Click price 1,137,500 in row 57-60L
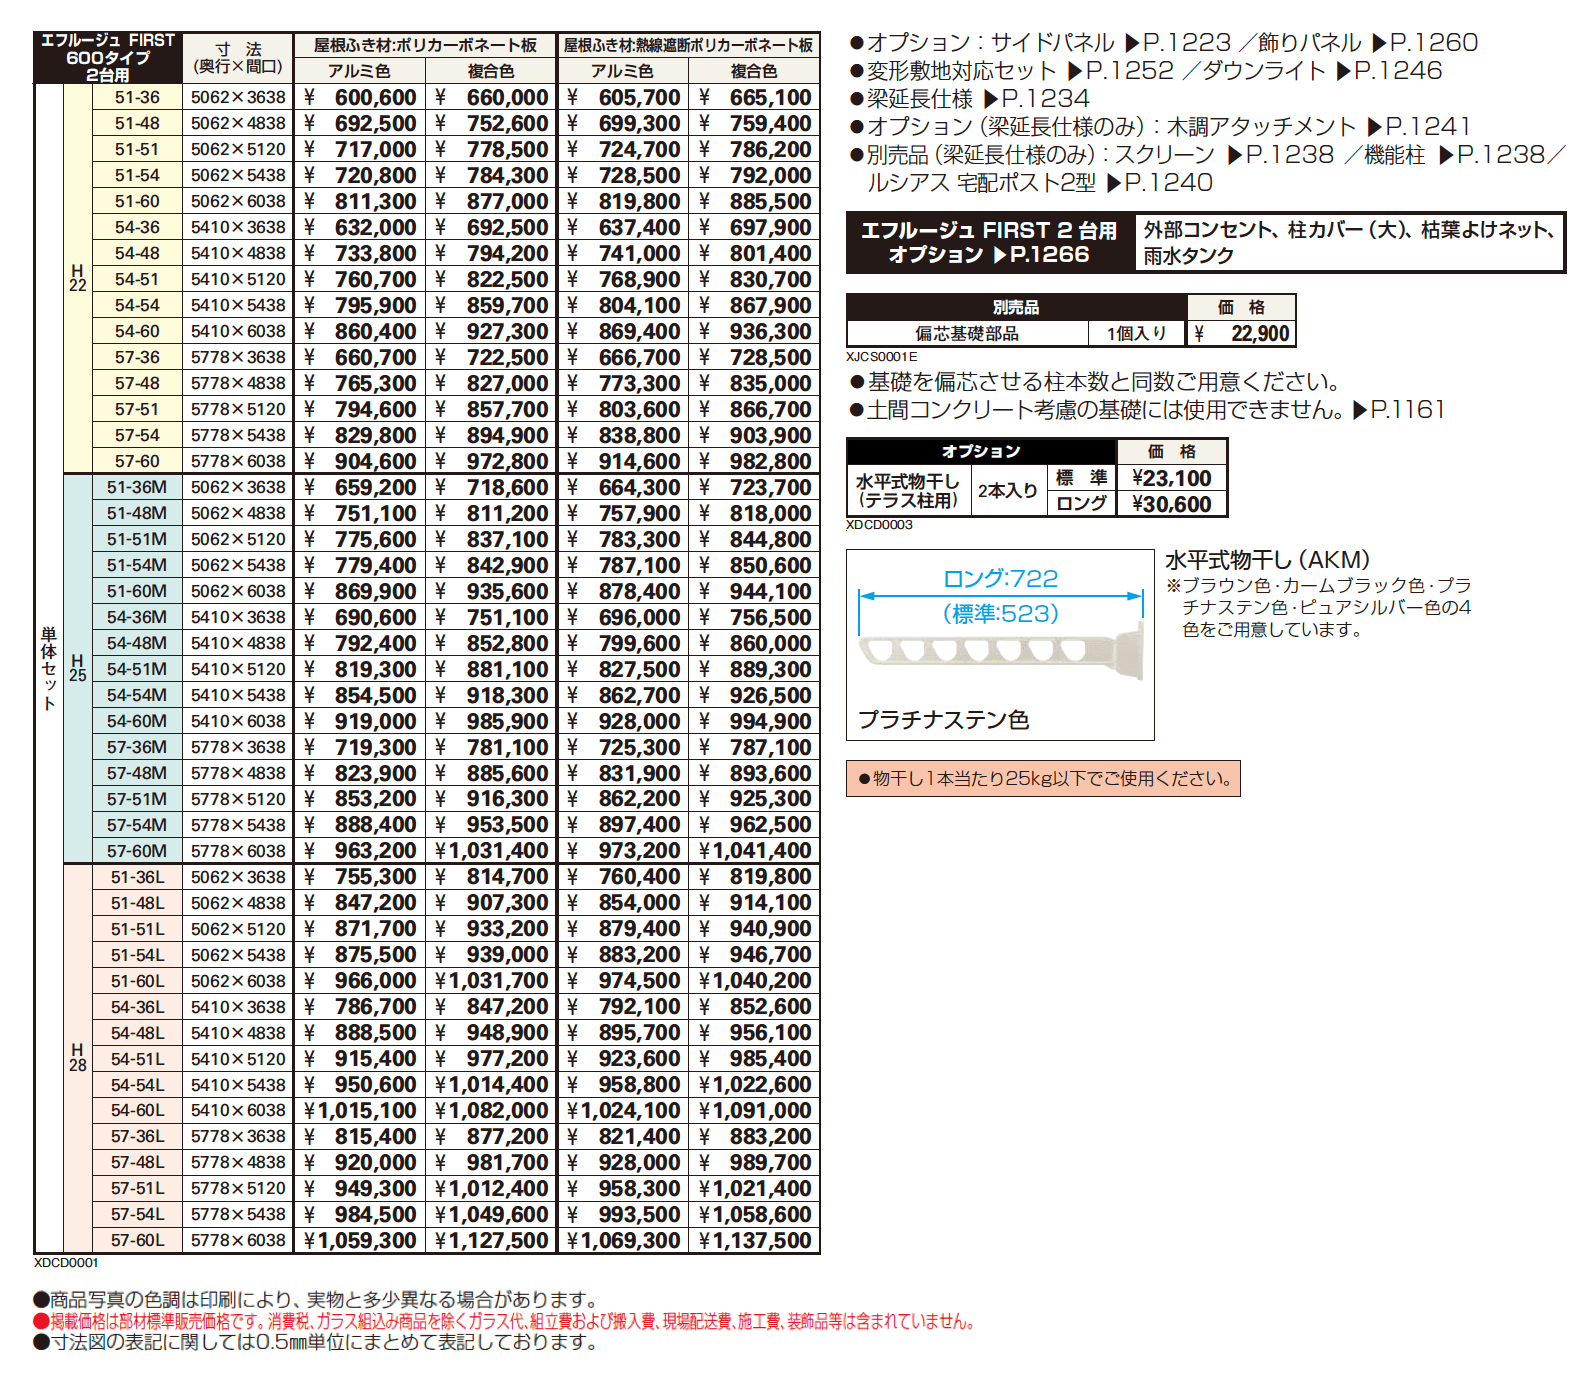1596x1376 pixels. coord(762,1240)
